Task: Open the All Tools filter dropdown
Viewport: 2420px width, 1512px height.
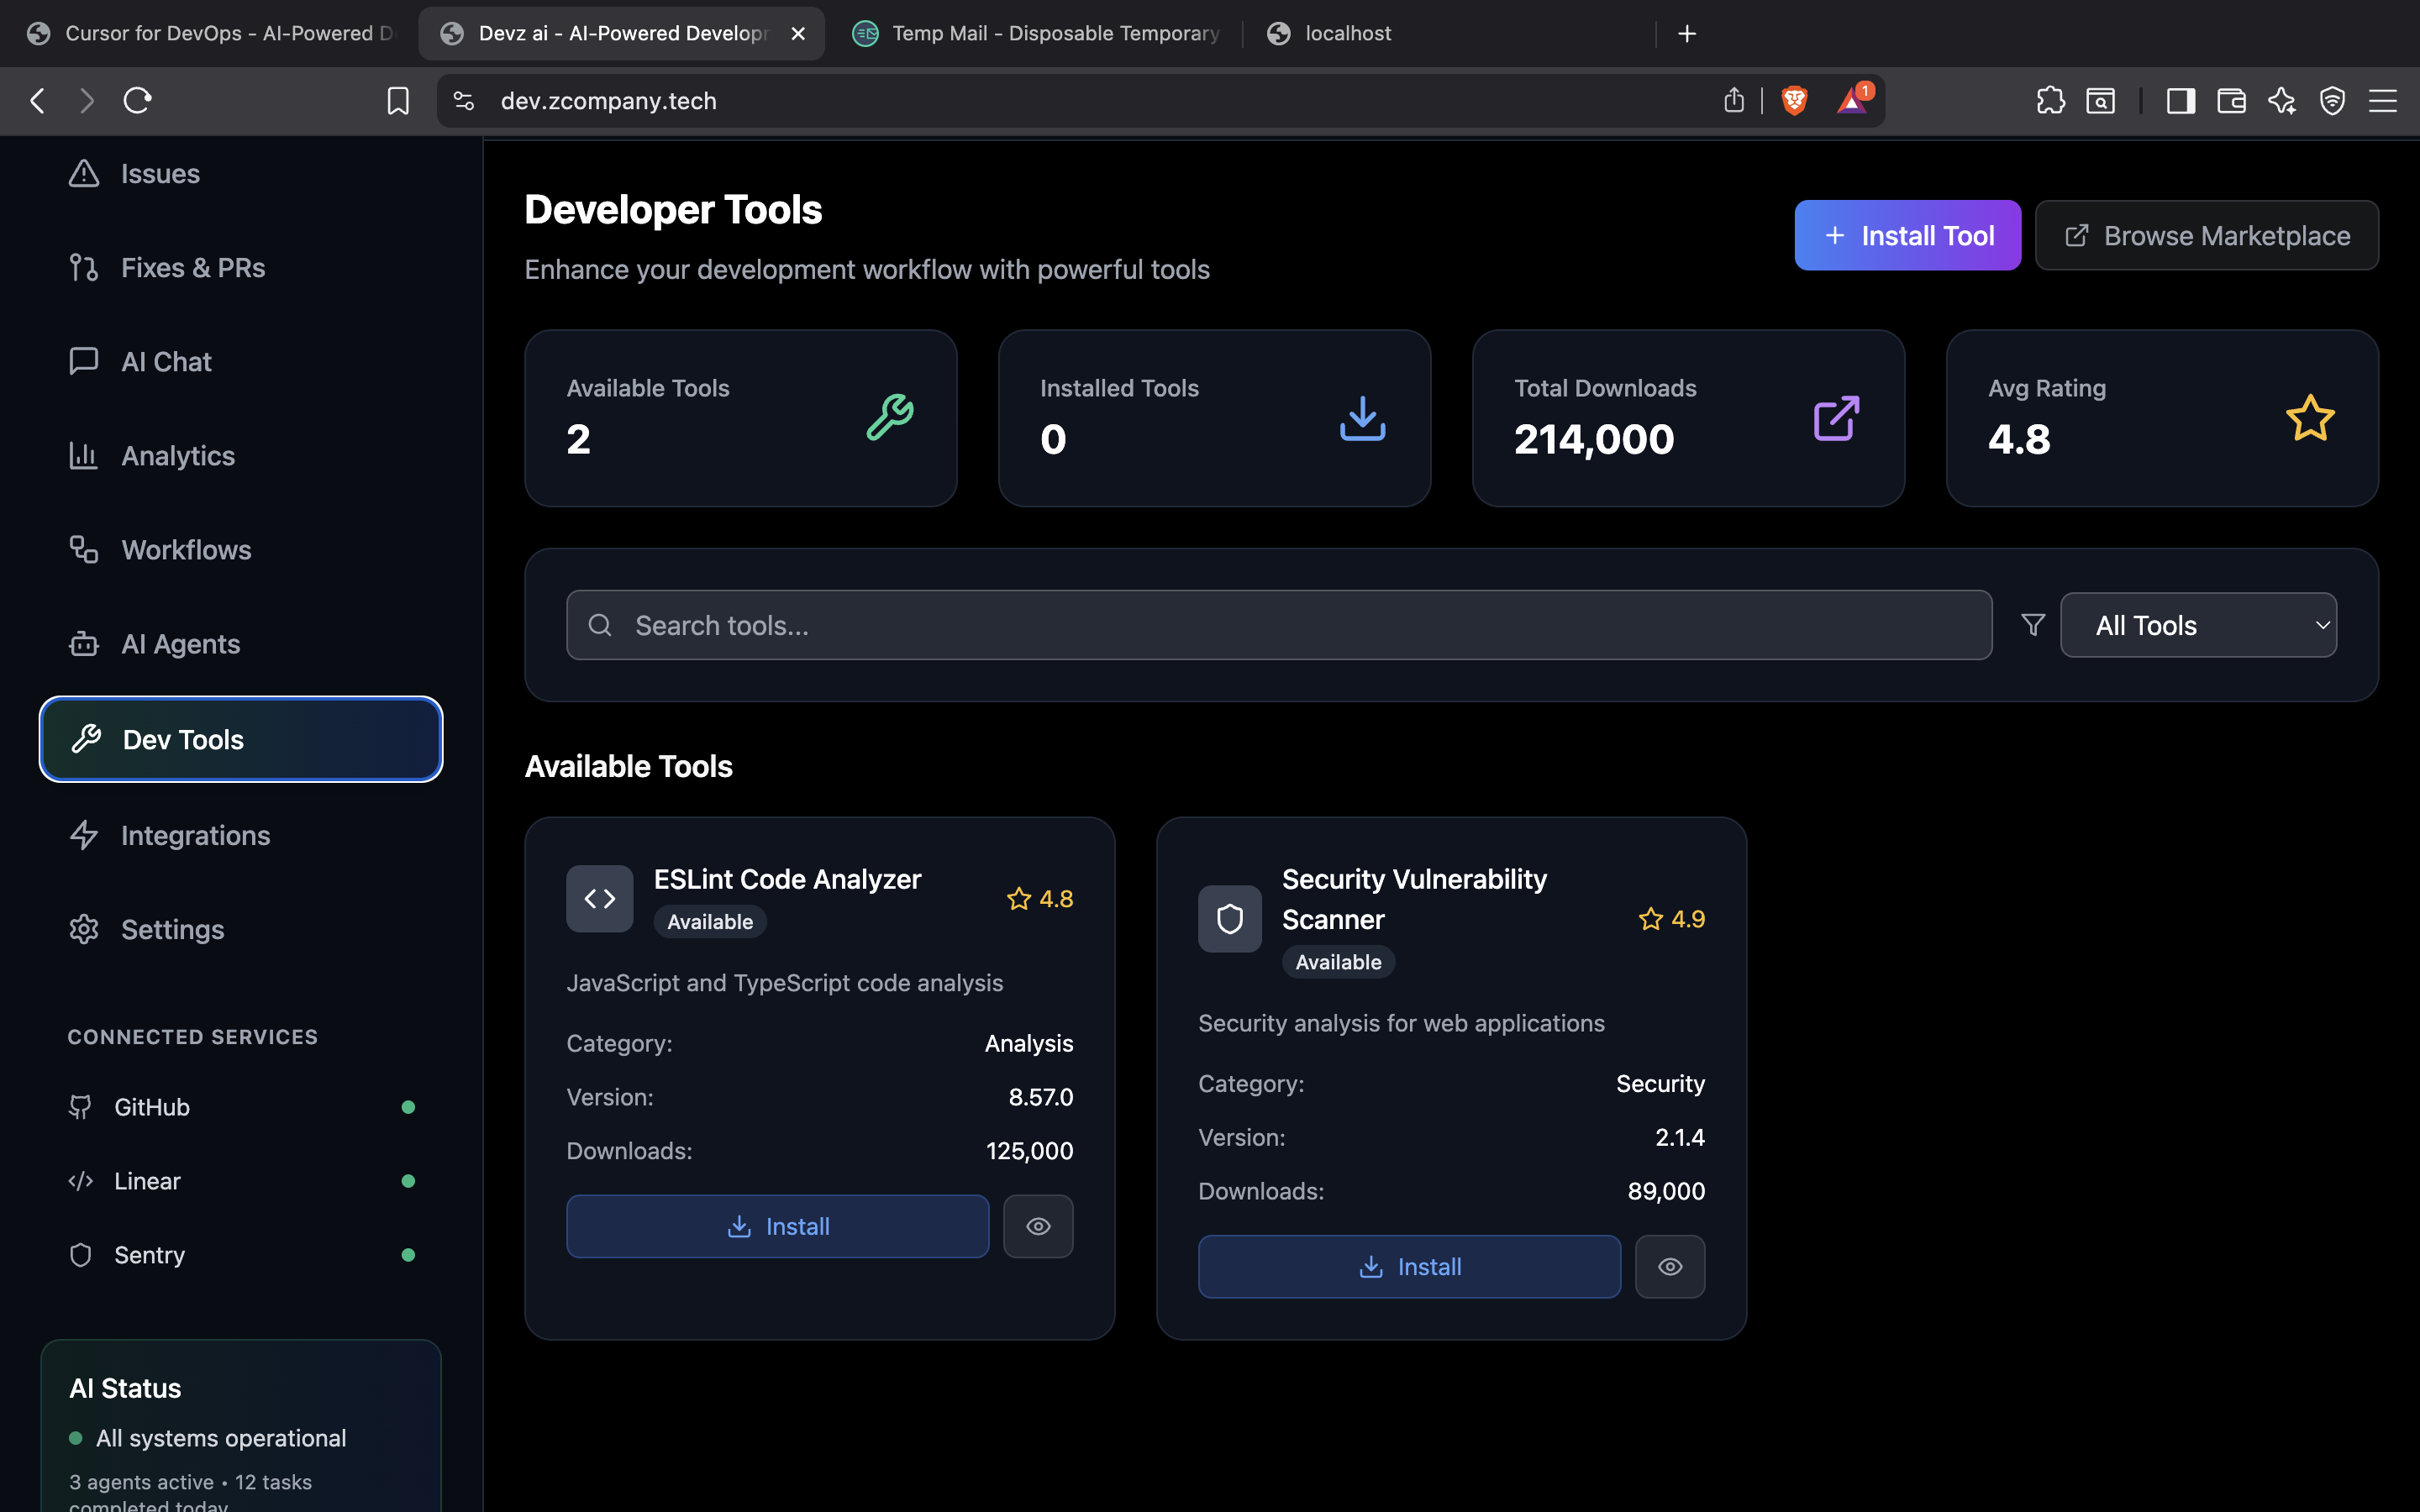Action: [2198, 625]
